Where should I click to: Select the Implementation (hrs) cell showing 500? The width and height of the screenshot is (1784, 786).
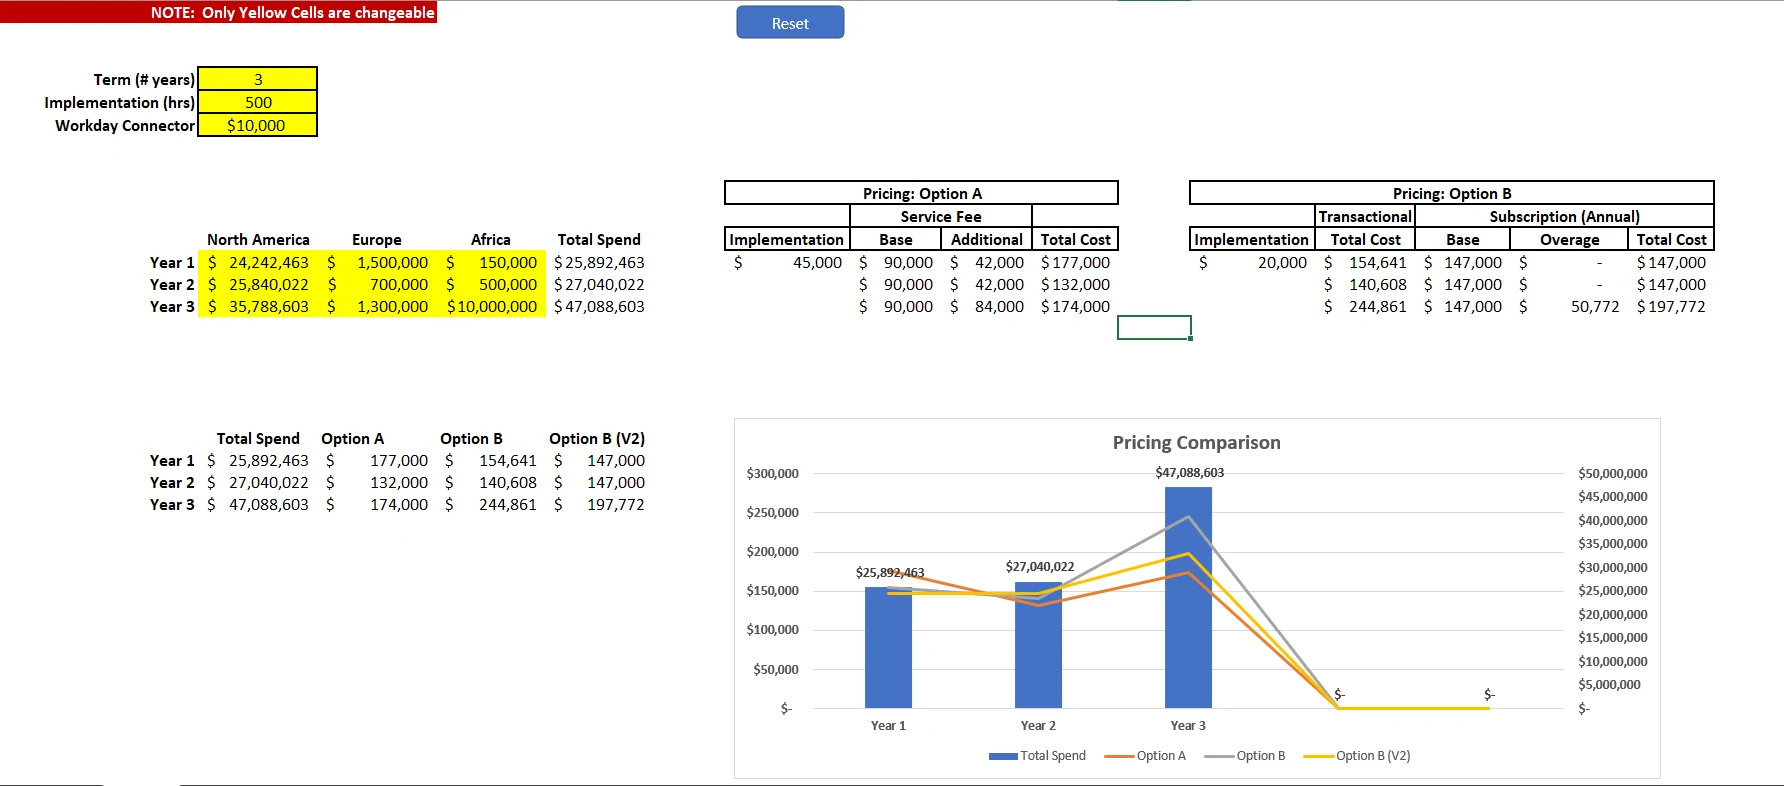pyautogui.click(x=258, y=102)
